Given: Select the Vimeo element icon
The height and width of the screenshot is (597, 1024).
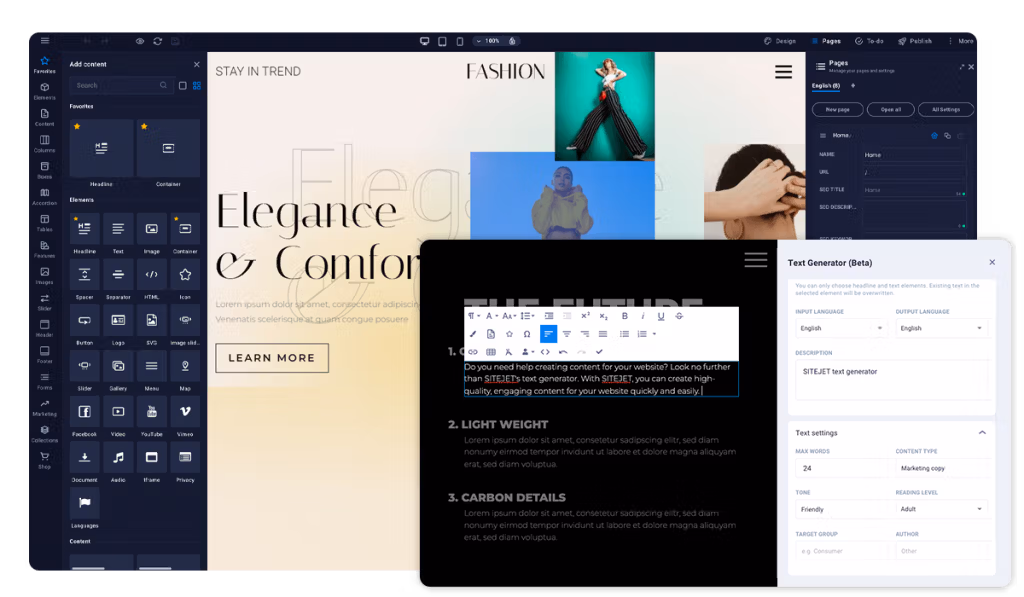Looking at the screenshot, I should coord(184,411).
